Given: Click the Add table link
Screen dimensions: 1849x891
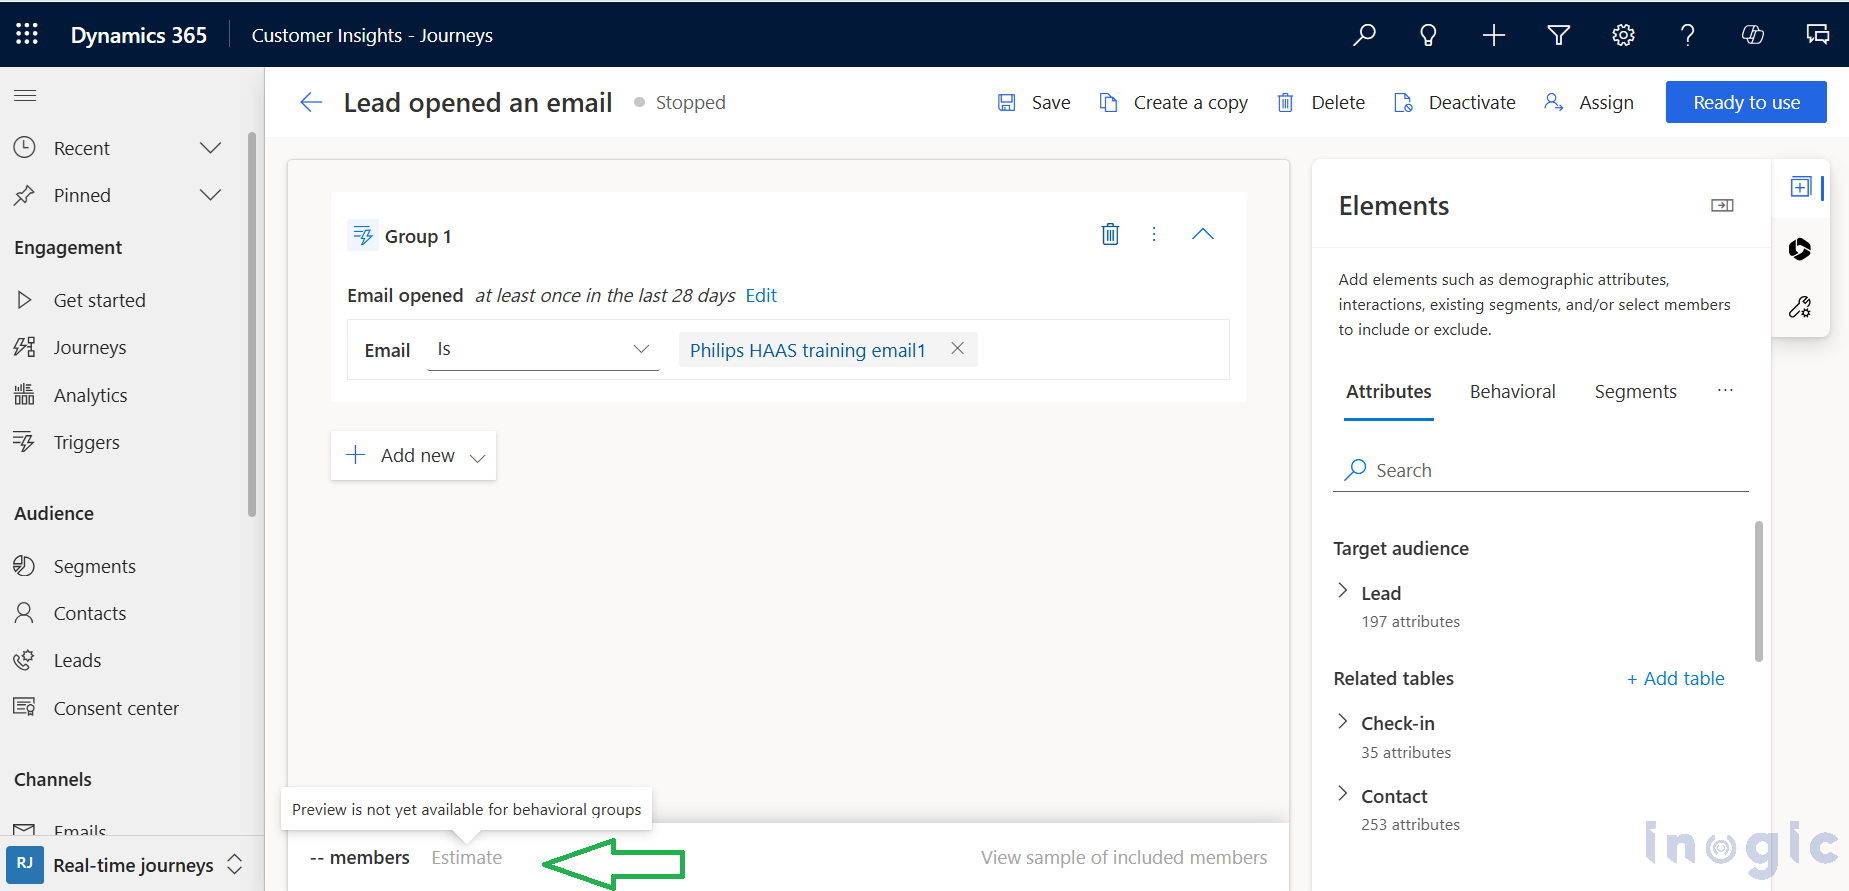Looking at the screenshot, I should (1676, 678).
